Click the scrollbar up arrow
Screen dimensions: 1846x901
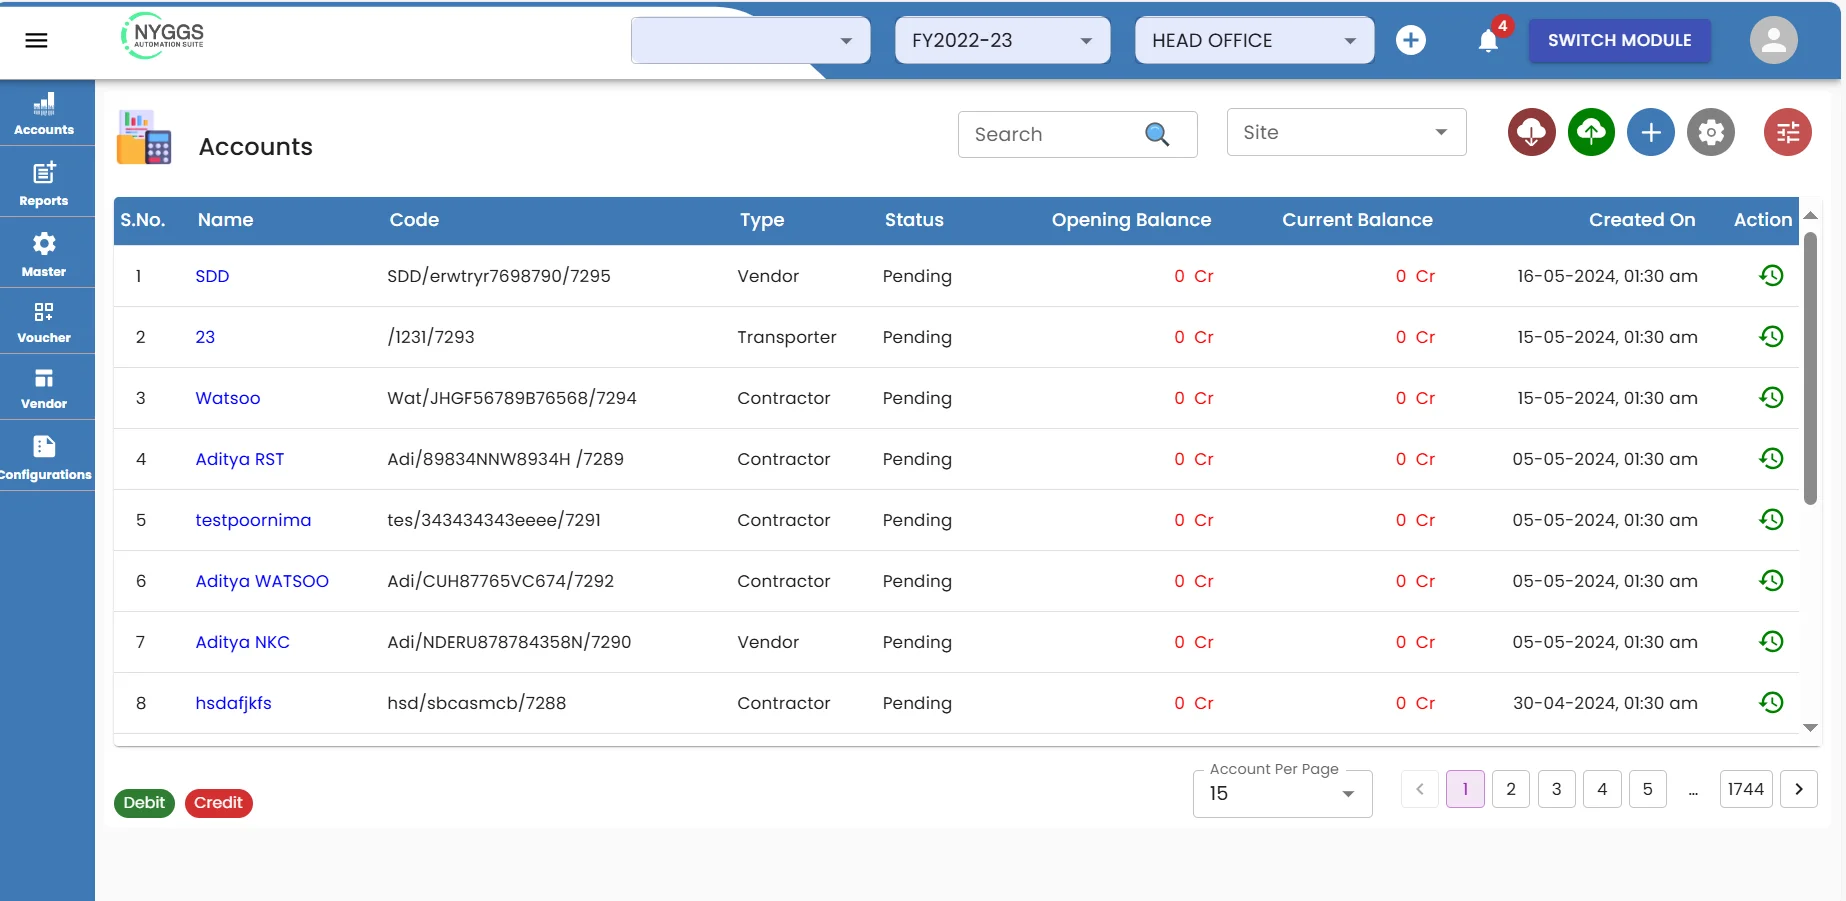1810,216
